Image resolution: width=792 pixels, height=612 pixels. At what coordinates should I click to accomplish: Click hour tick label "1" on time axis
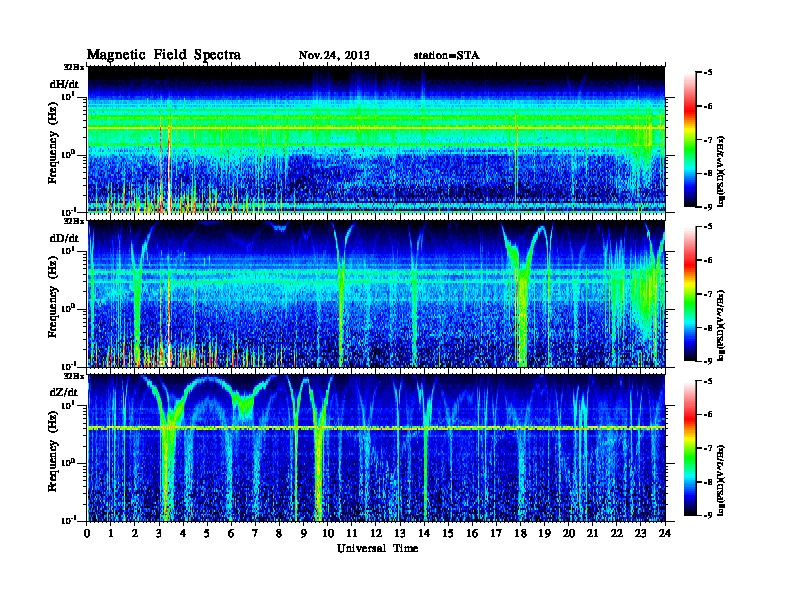[111, 533]
